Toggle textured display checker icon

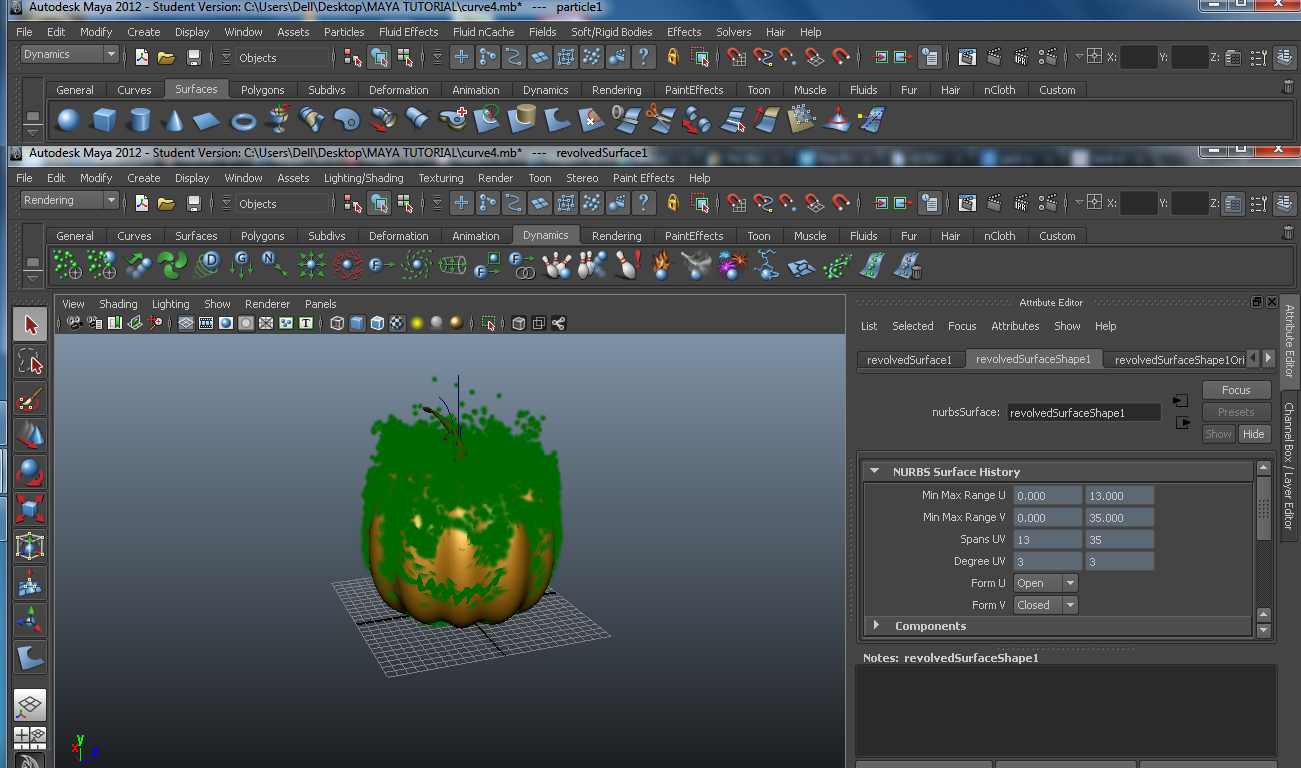398,323
